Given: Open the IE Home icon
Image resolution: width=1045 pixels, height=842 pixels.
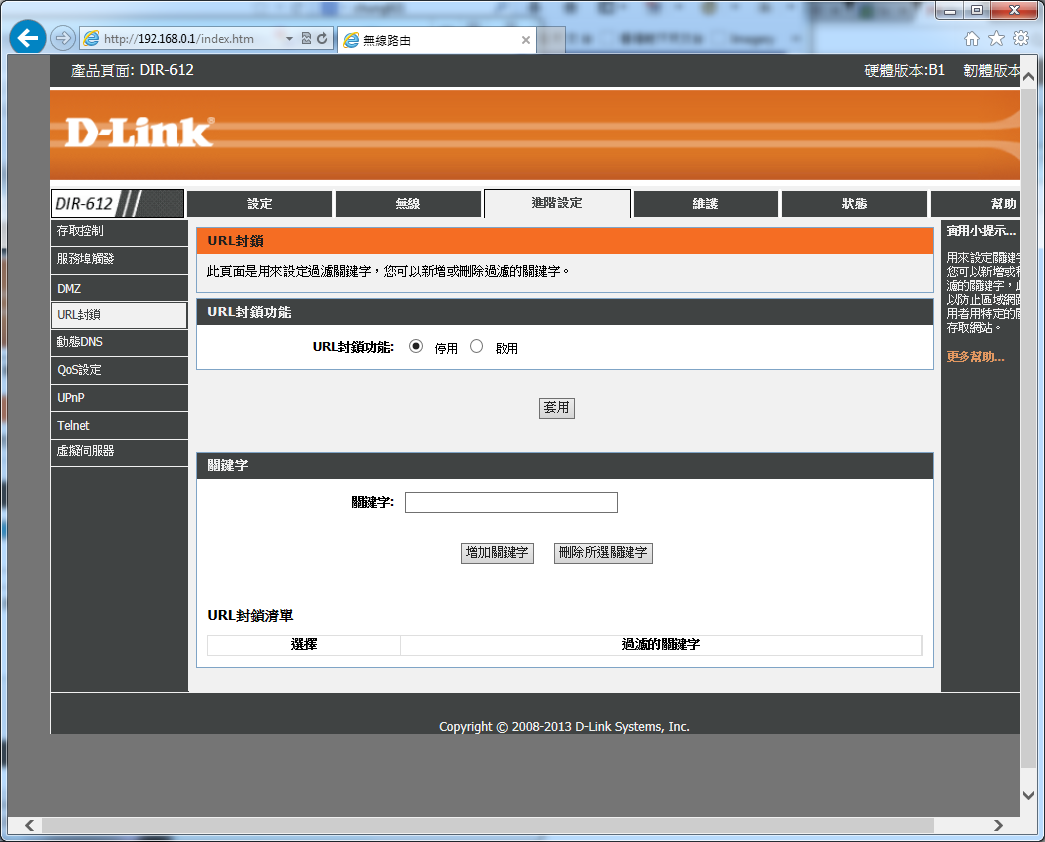Looking at the screenshot, I should (x=972, y=38).
